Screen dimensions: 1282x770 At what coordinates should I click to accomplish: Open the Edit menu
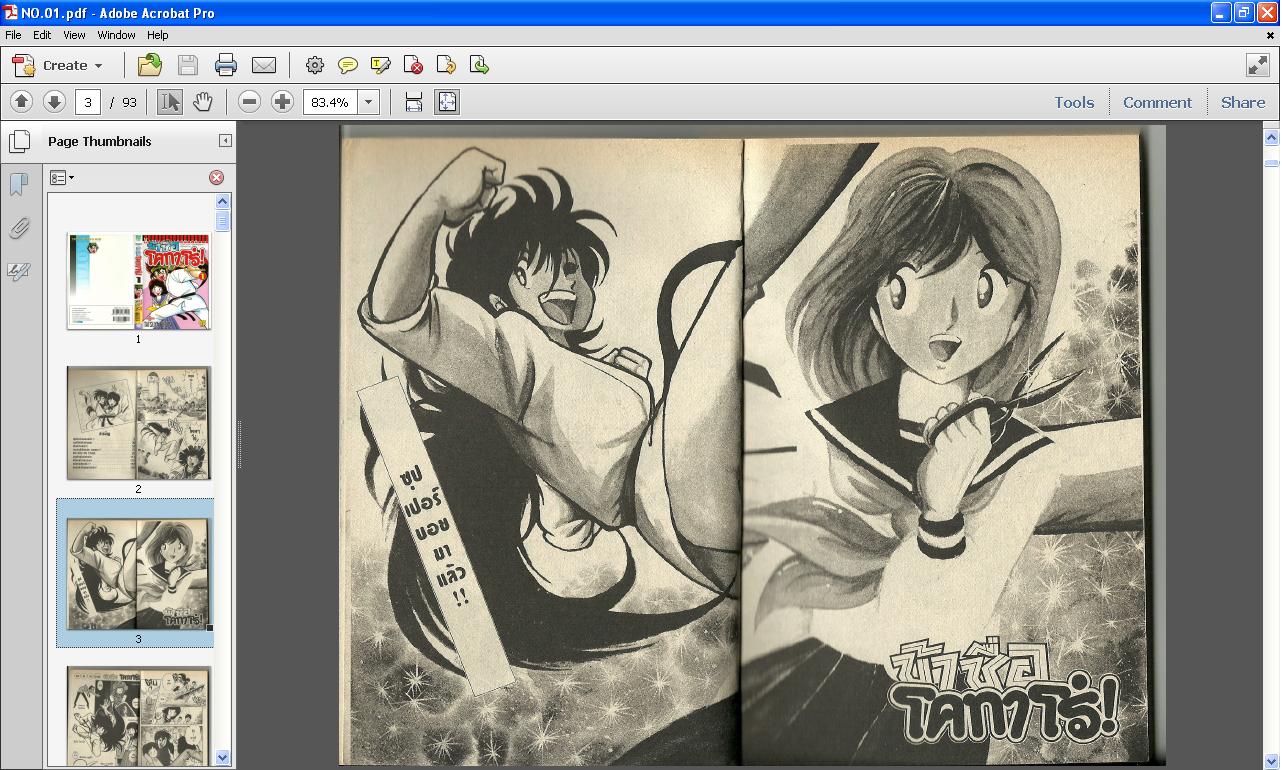[x=42, y=34]
